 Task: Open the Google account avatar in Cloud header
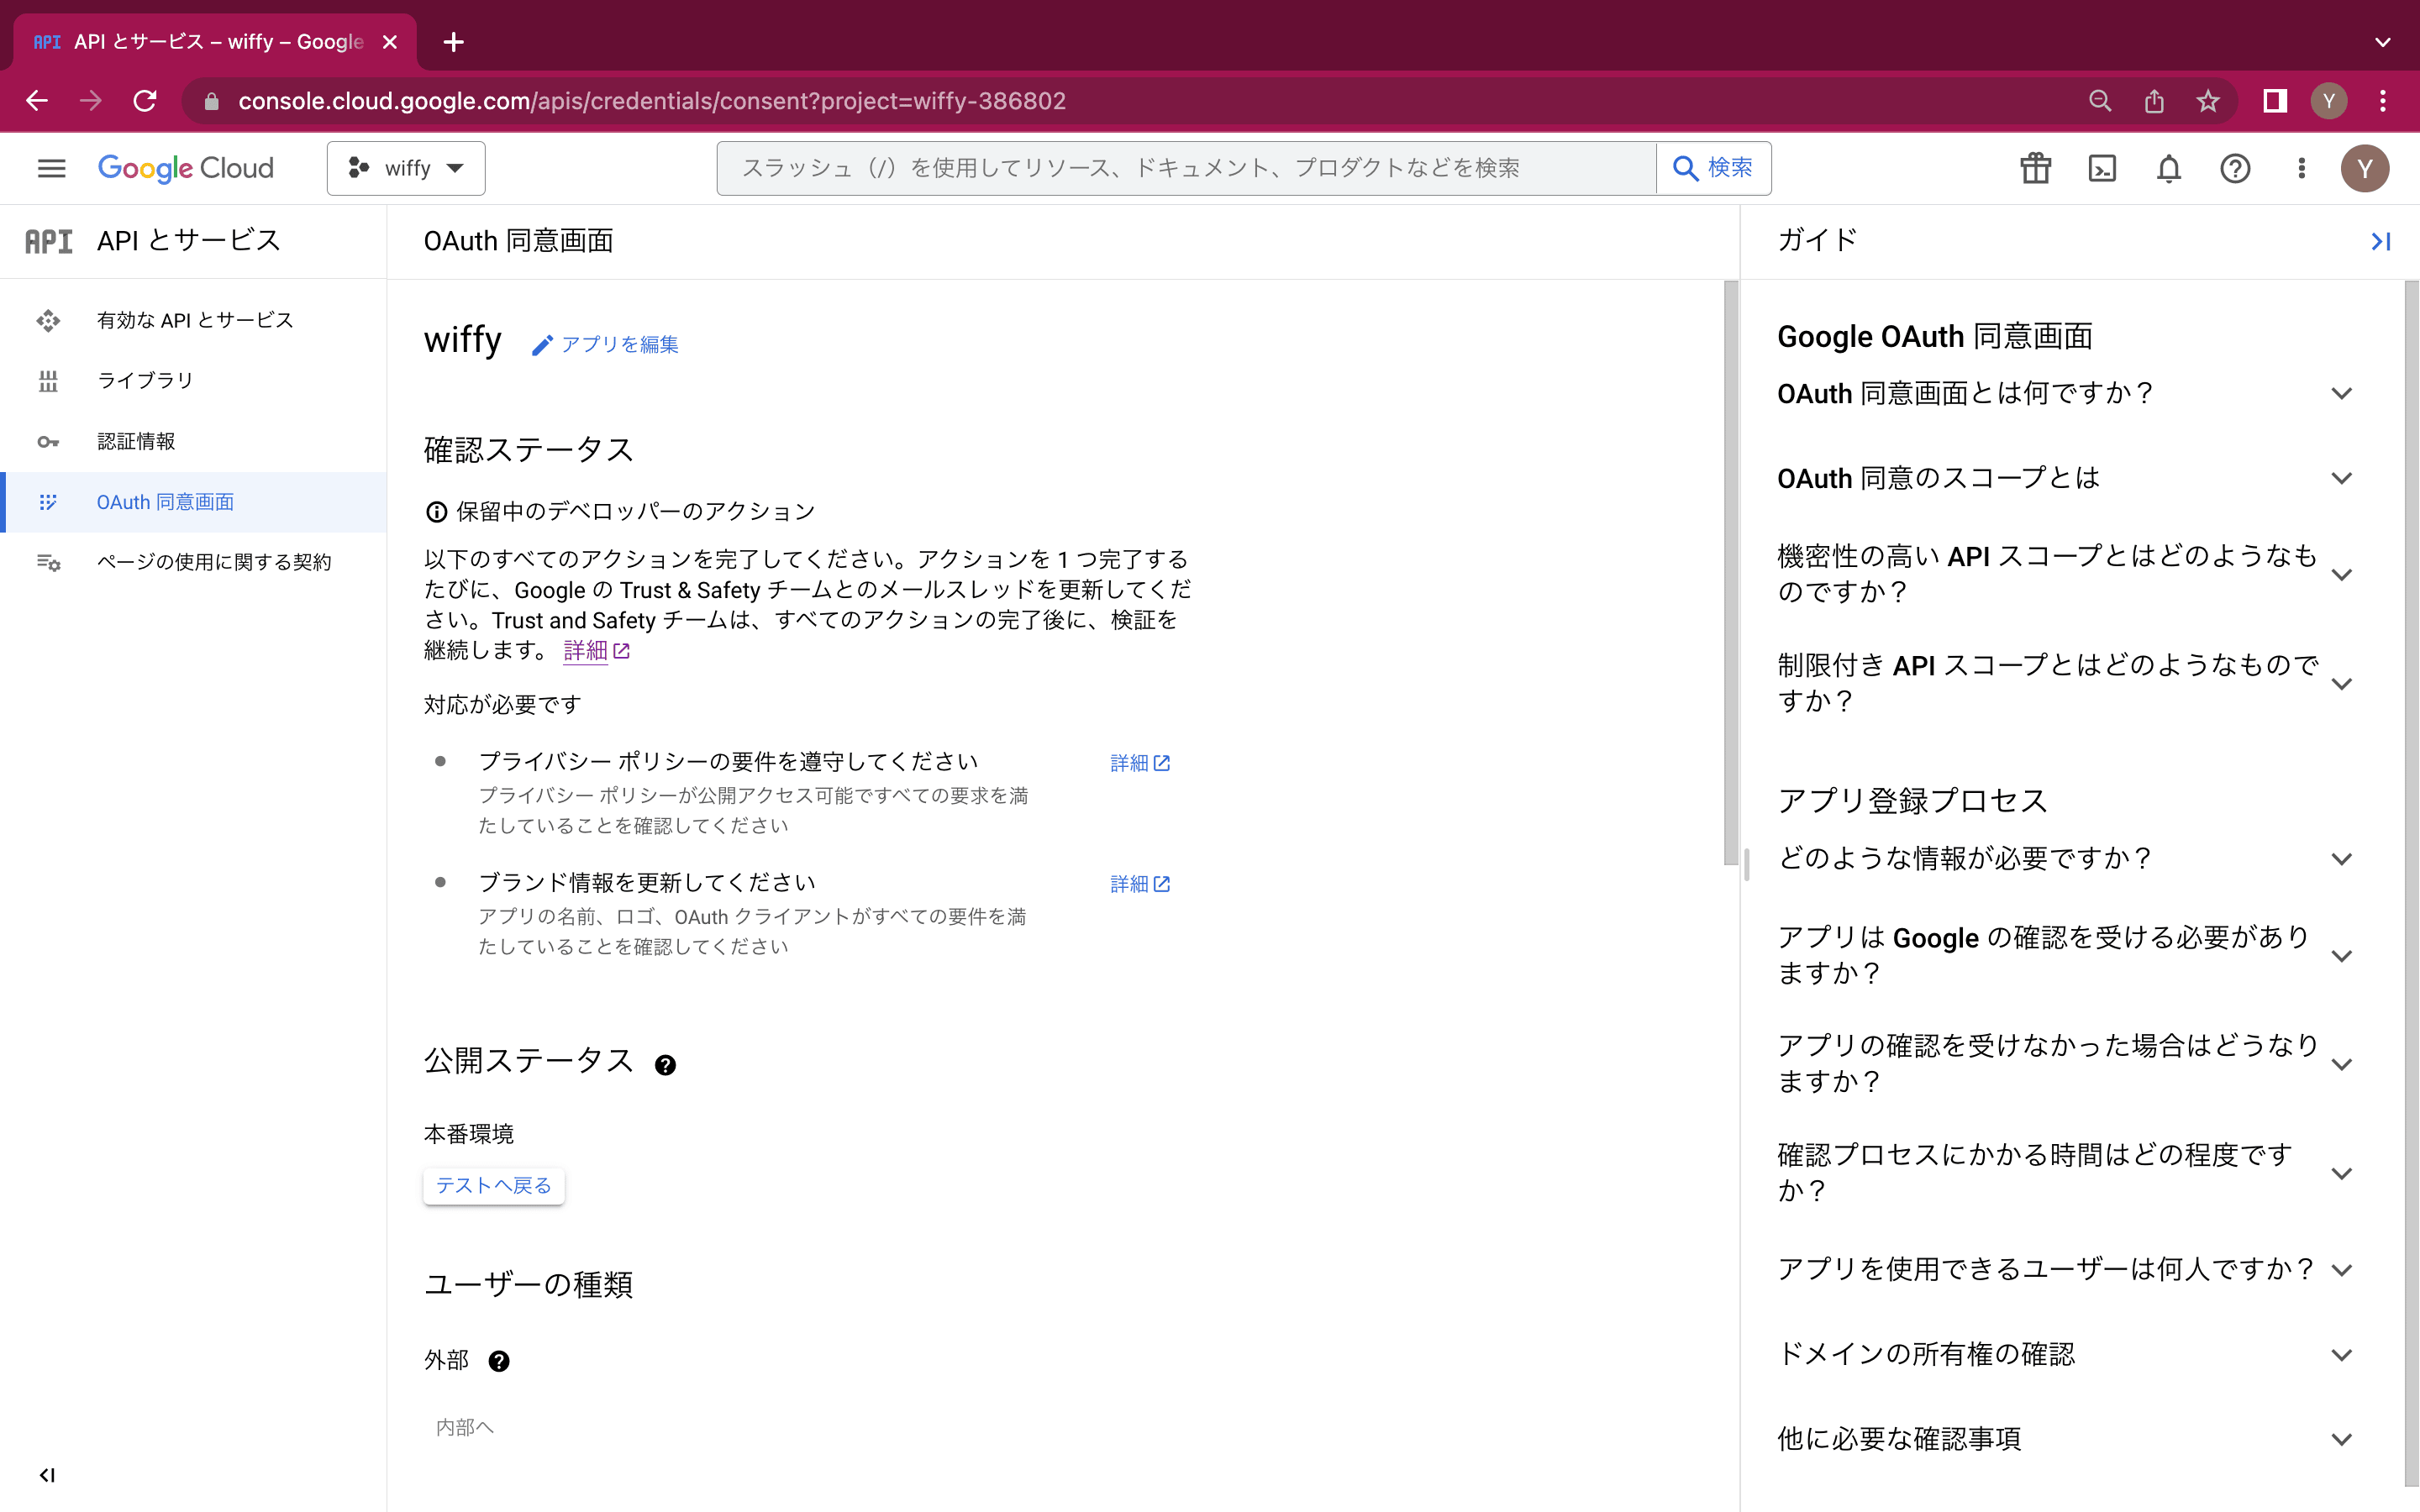(2365, 168)
